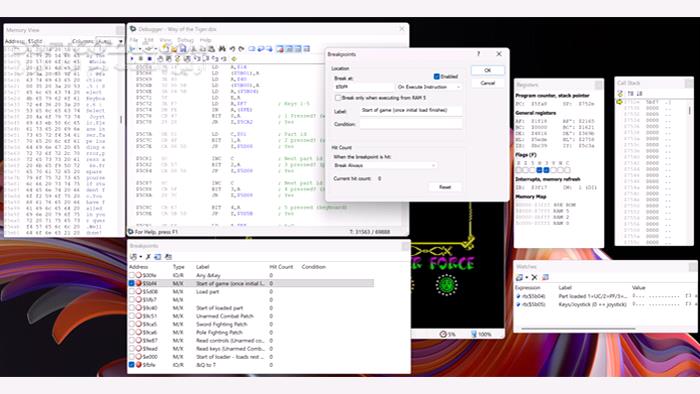Click the binoculars Find icon in debugger toolbar
Viewport: 700px width, 394px height.
click(x=222, y=49)
